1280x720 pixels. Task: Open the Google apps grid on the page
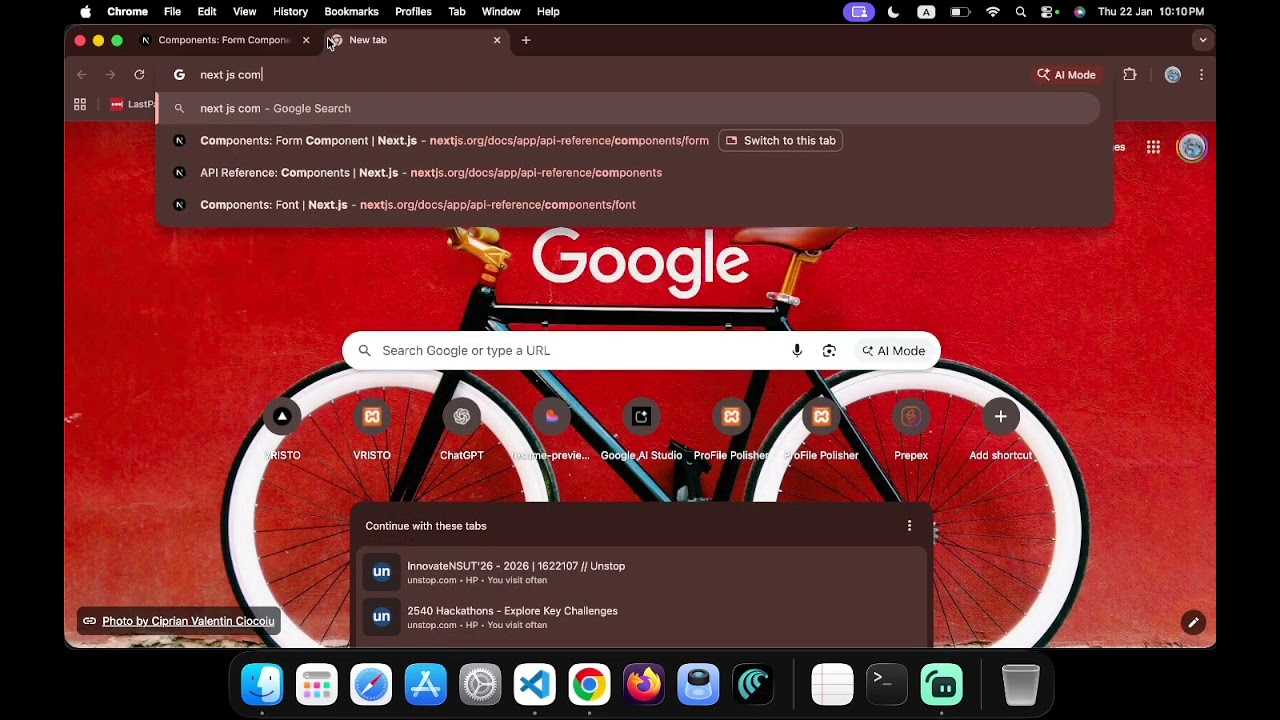click(1153, 147)
